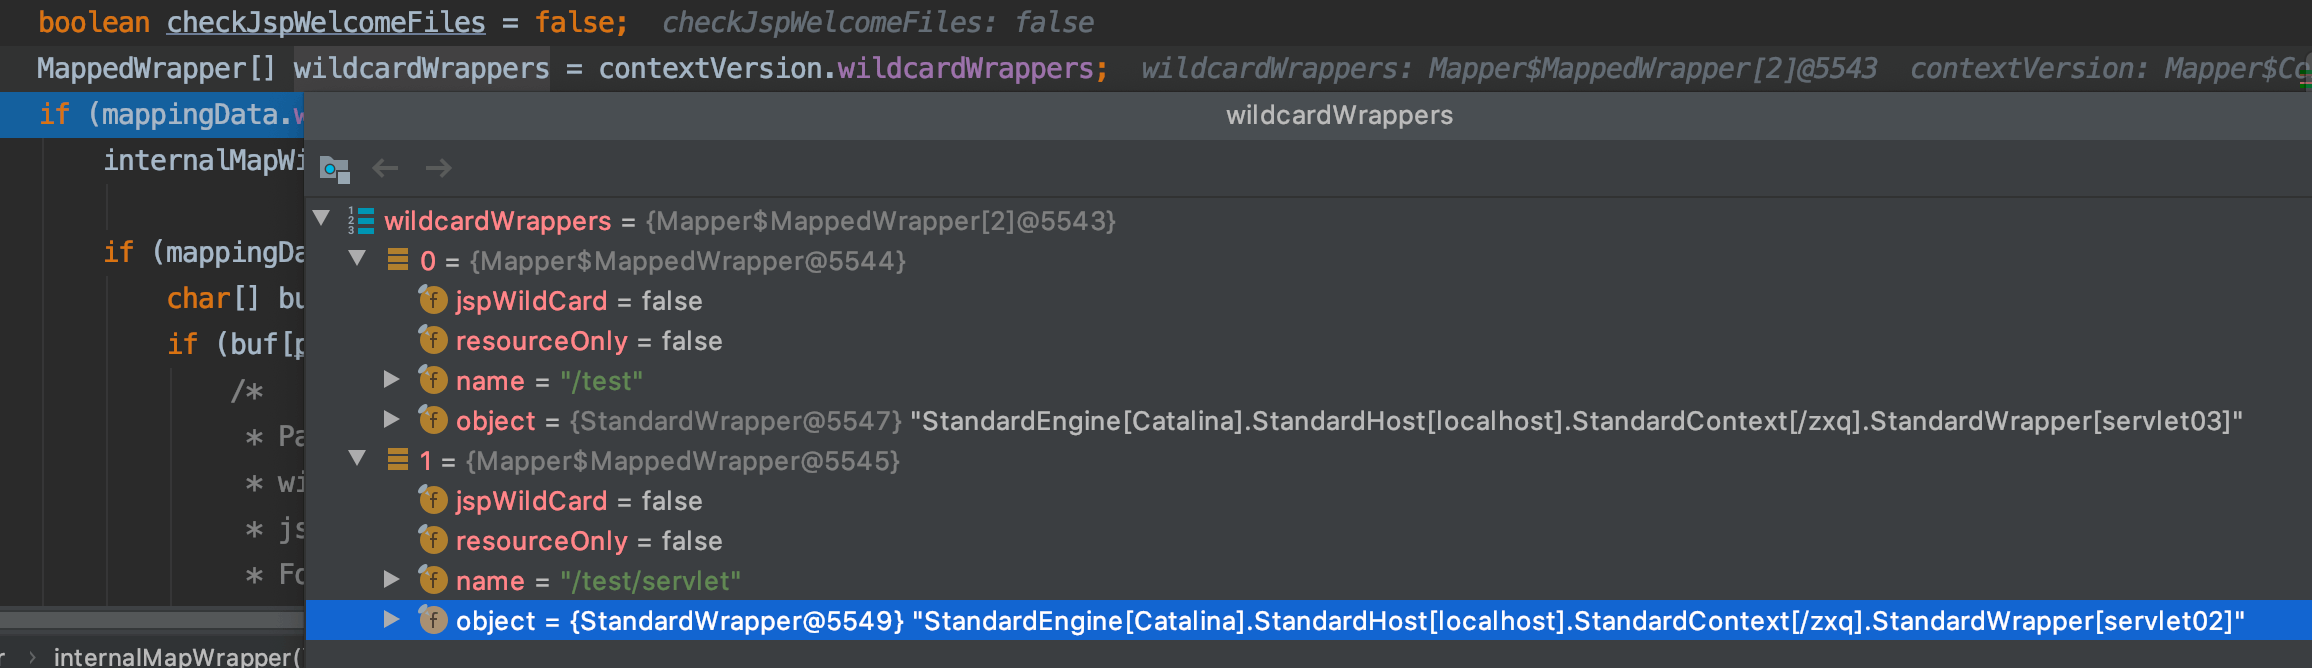
Task: Select the jspWildCard = false row under element 1
Action: [1308, 500]
